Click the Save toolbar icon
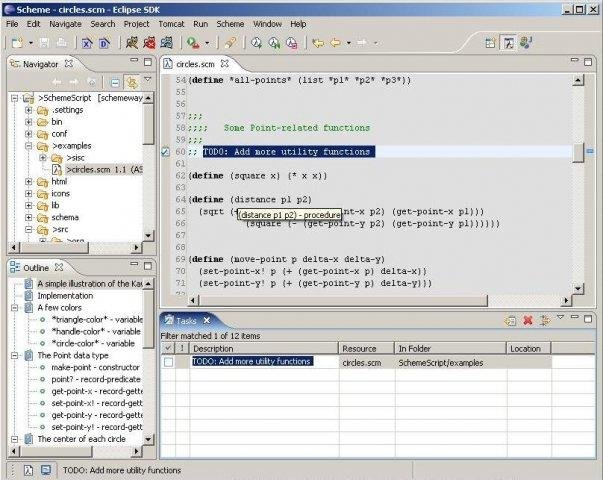The image size is (603, 480). point(44,43)
